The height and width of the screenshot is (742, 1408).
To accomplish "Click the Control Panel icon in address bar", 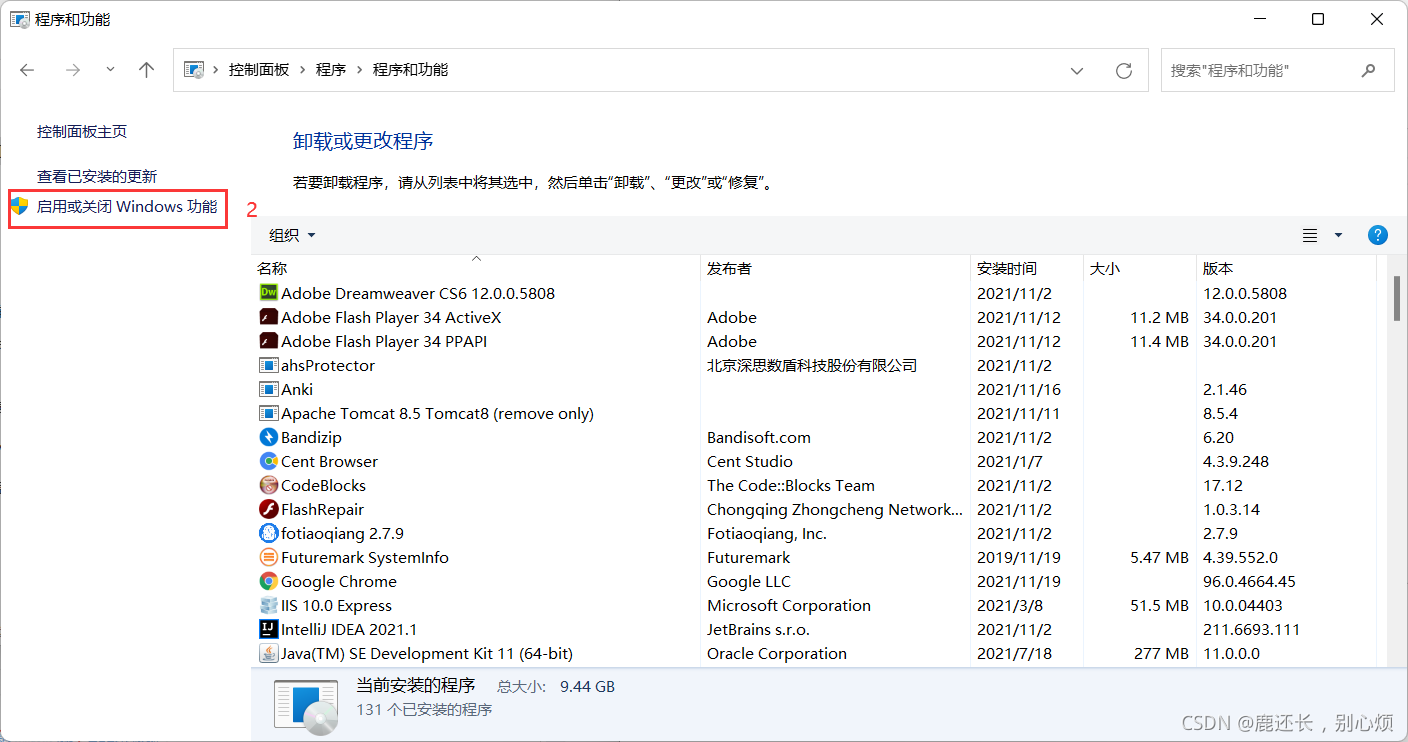I will pyautogui.click(x=195, y=70).
